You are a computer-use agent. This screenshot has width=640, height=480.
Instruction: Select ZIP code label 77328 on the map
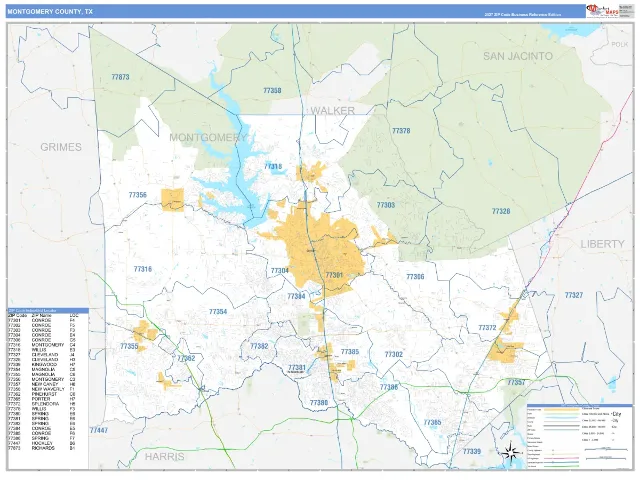click(x=501, y=211)
